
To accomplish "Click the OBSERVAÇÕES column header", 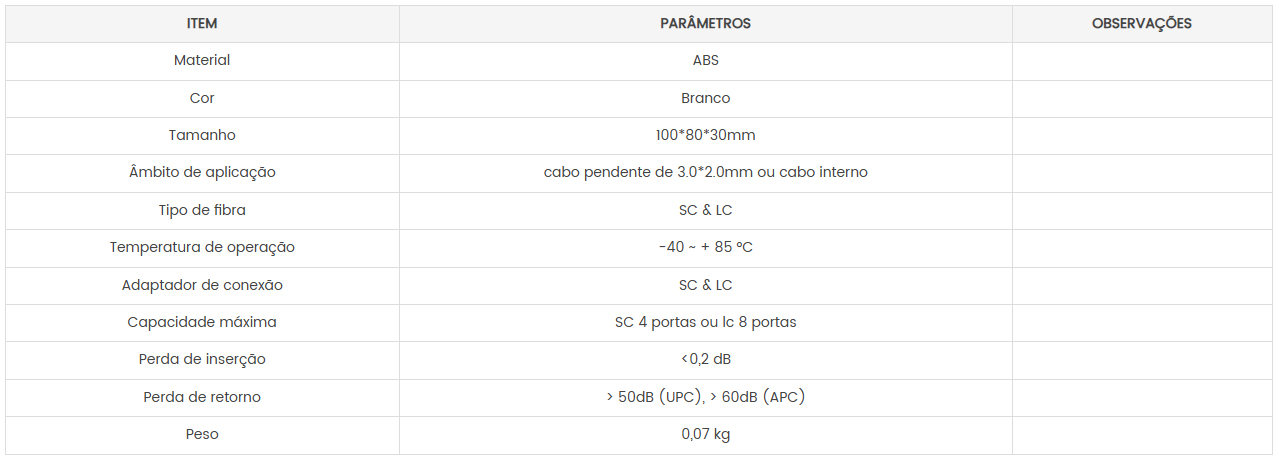I will [x=1141, y=23].
